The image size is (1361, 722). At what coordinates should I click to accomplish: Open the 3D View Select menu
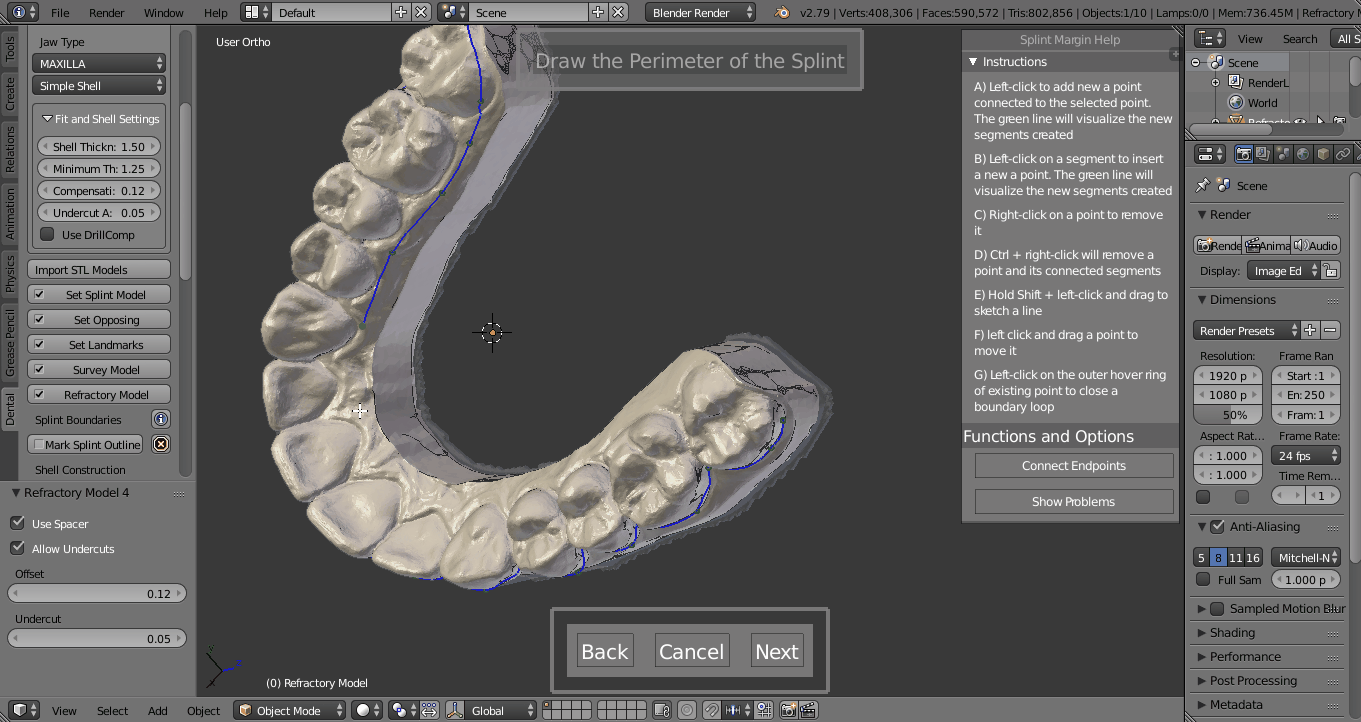112,710
